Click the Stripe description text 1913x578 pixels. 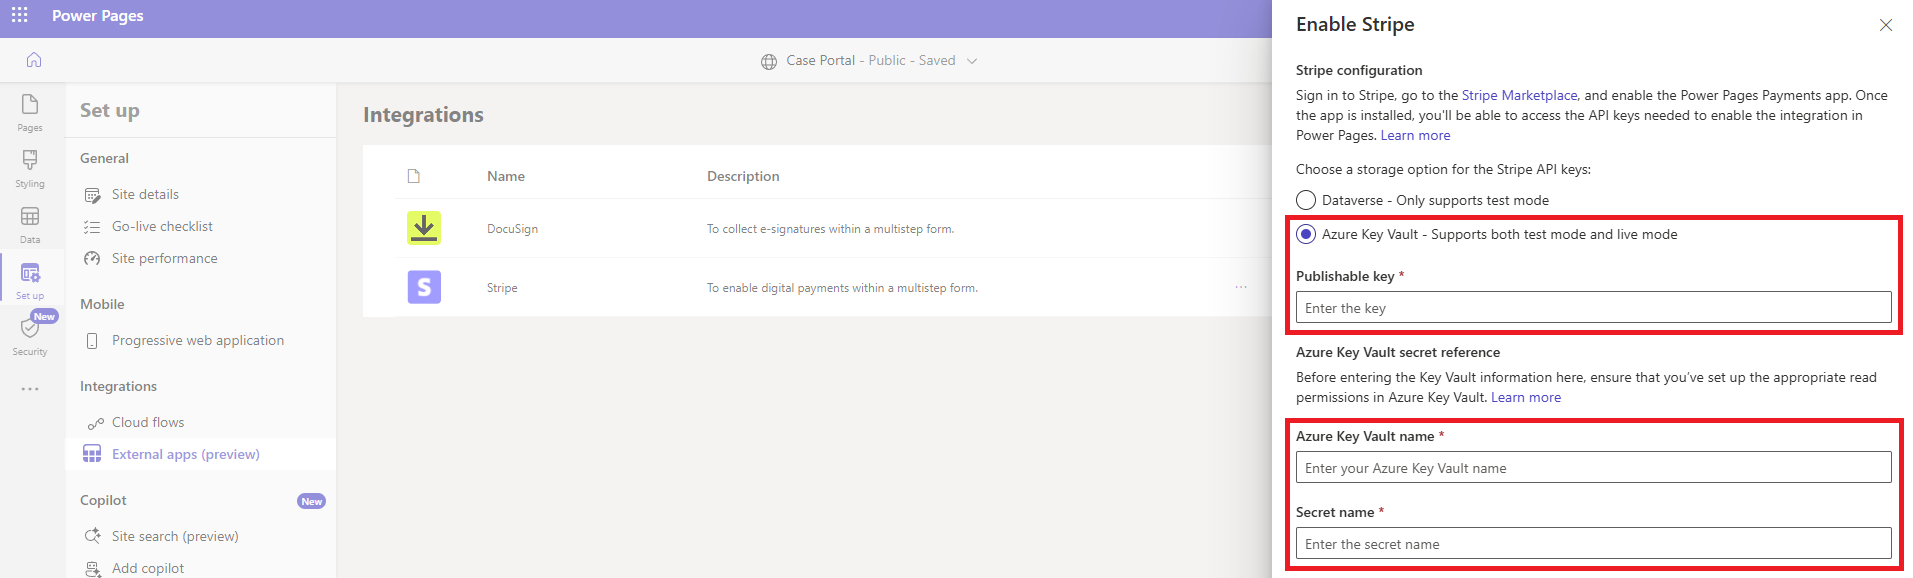(842, 288)
